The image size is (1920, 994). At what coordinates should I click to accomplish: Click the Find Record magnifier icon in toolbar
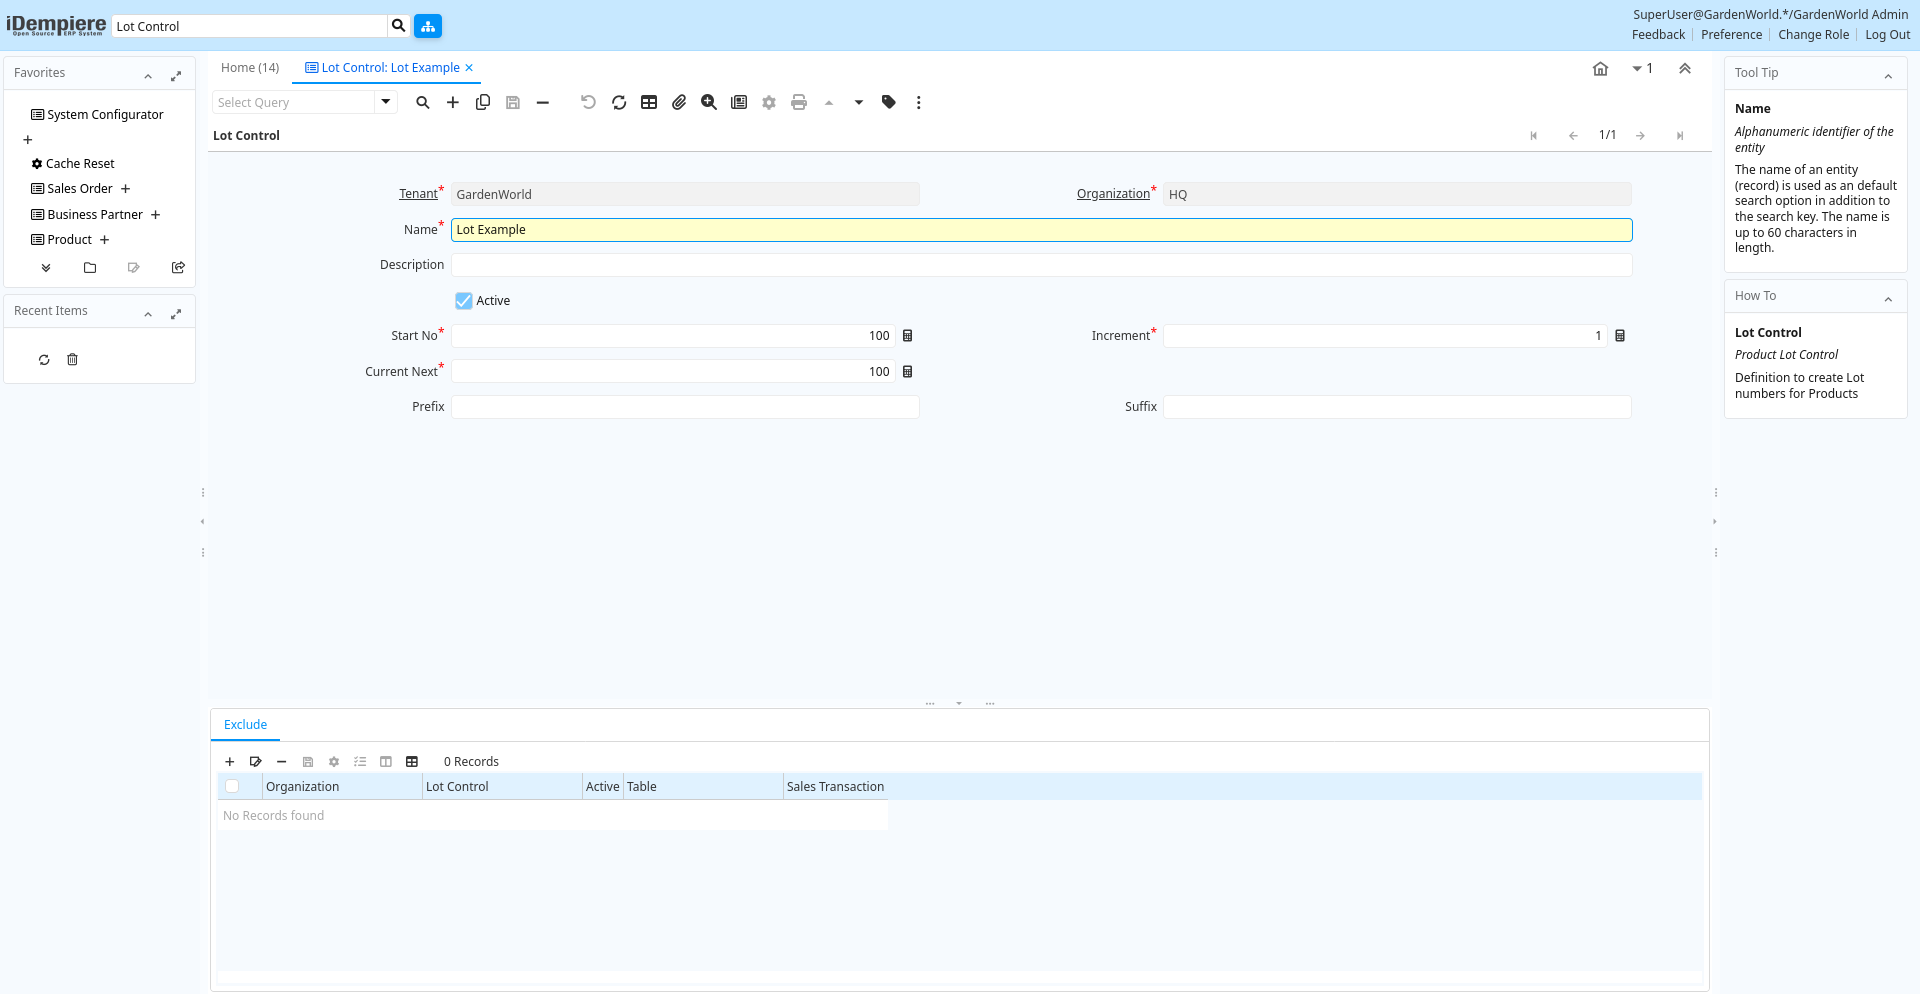click(x=423, y=102)
